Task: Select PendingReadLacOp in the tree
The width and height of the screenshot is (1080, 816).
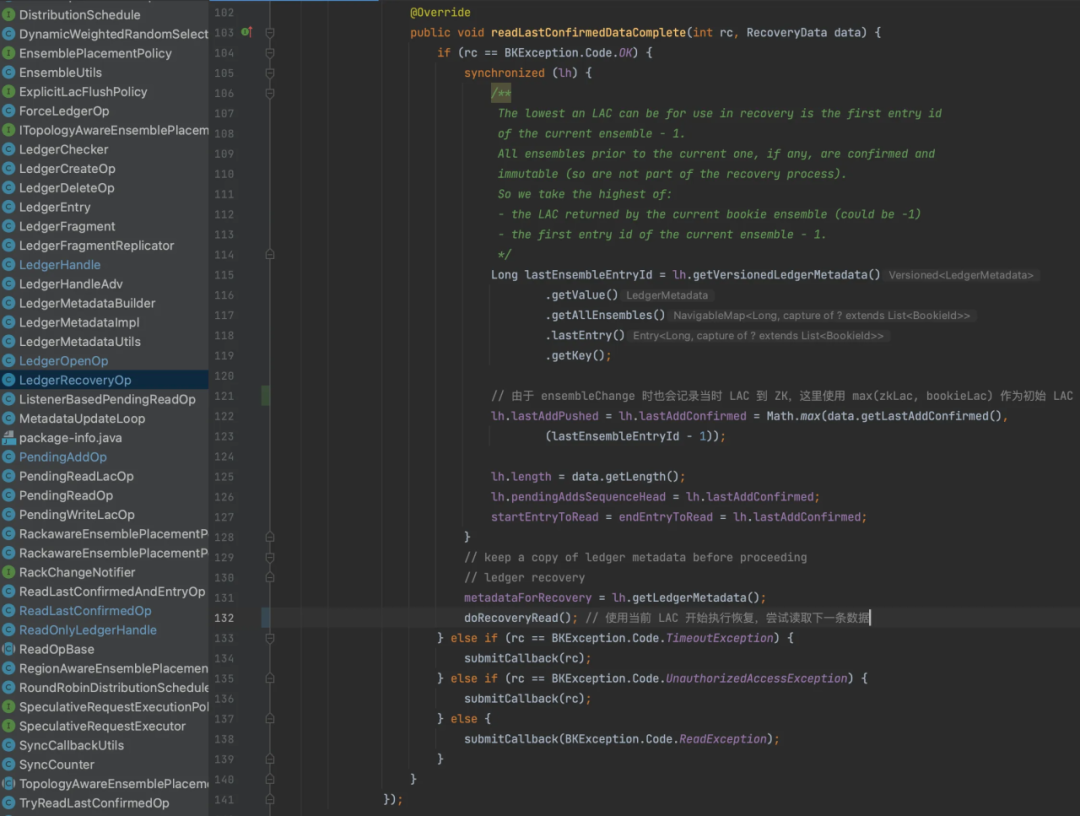Action: (x=76, y=477)
